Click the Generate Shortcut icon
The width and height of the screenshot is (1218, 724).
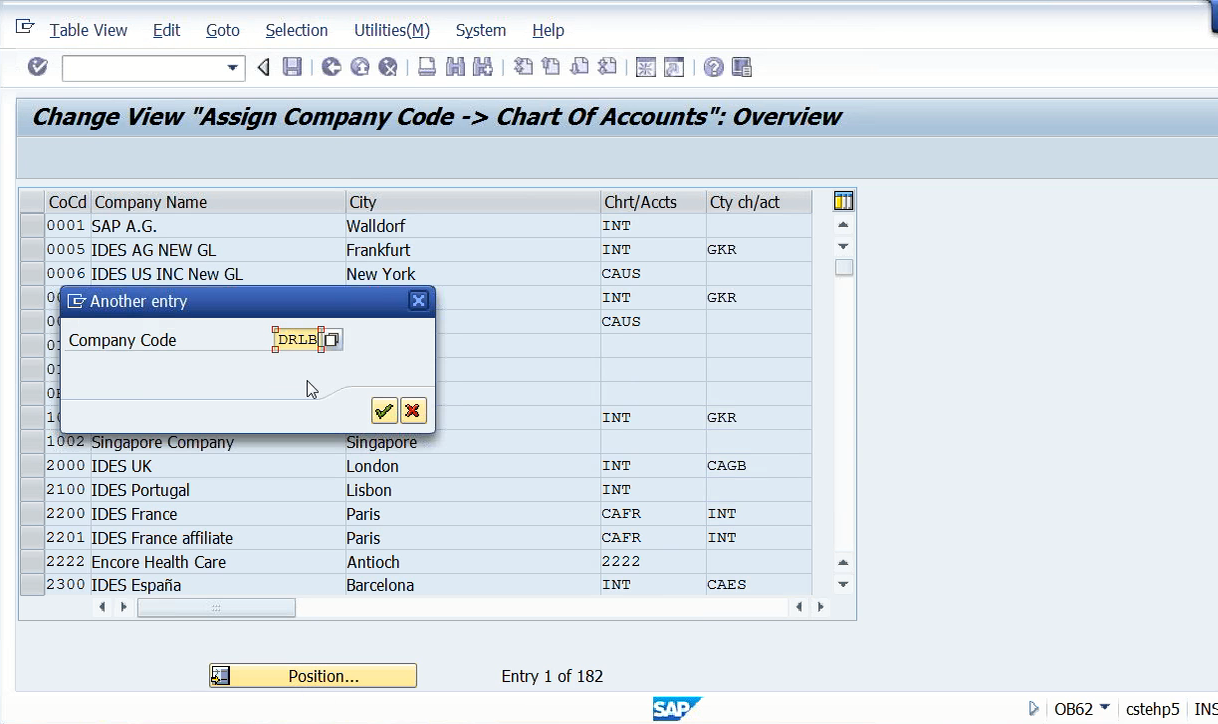[x=674, y=67]
